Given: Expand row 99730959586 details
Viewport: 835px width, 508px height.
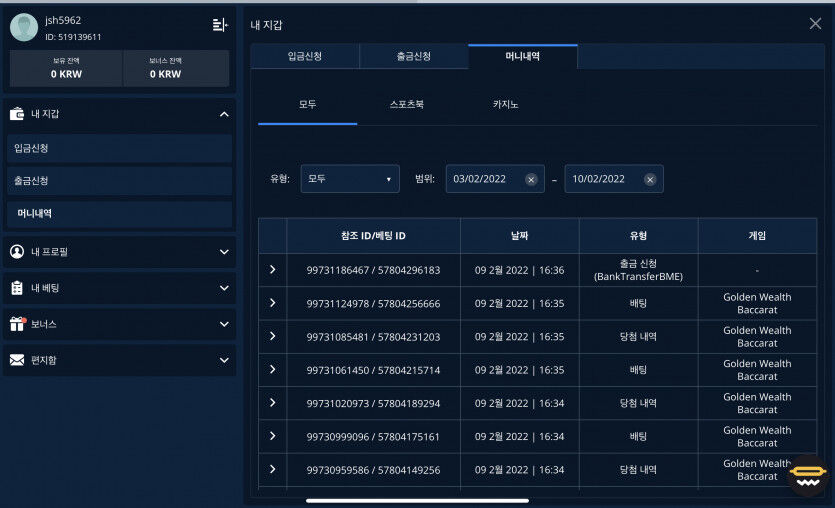Looking at the screenshot, I should point(273,469).
